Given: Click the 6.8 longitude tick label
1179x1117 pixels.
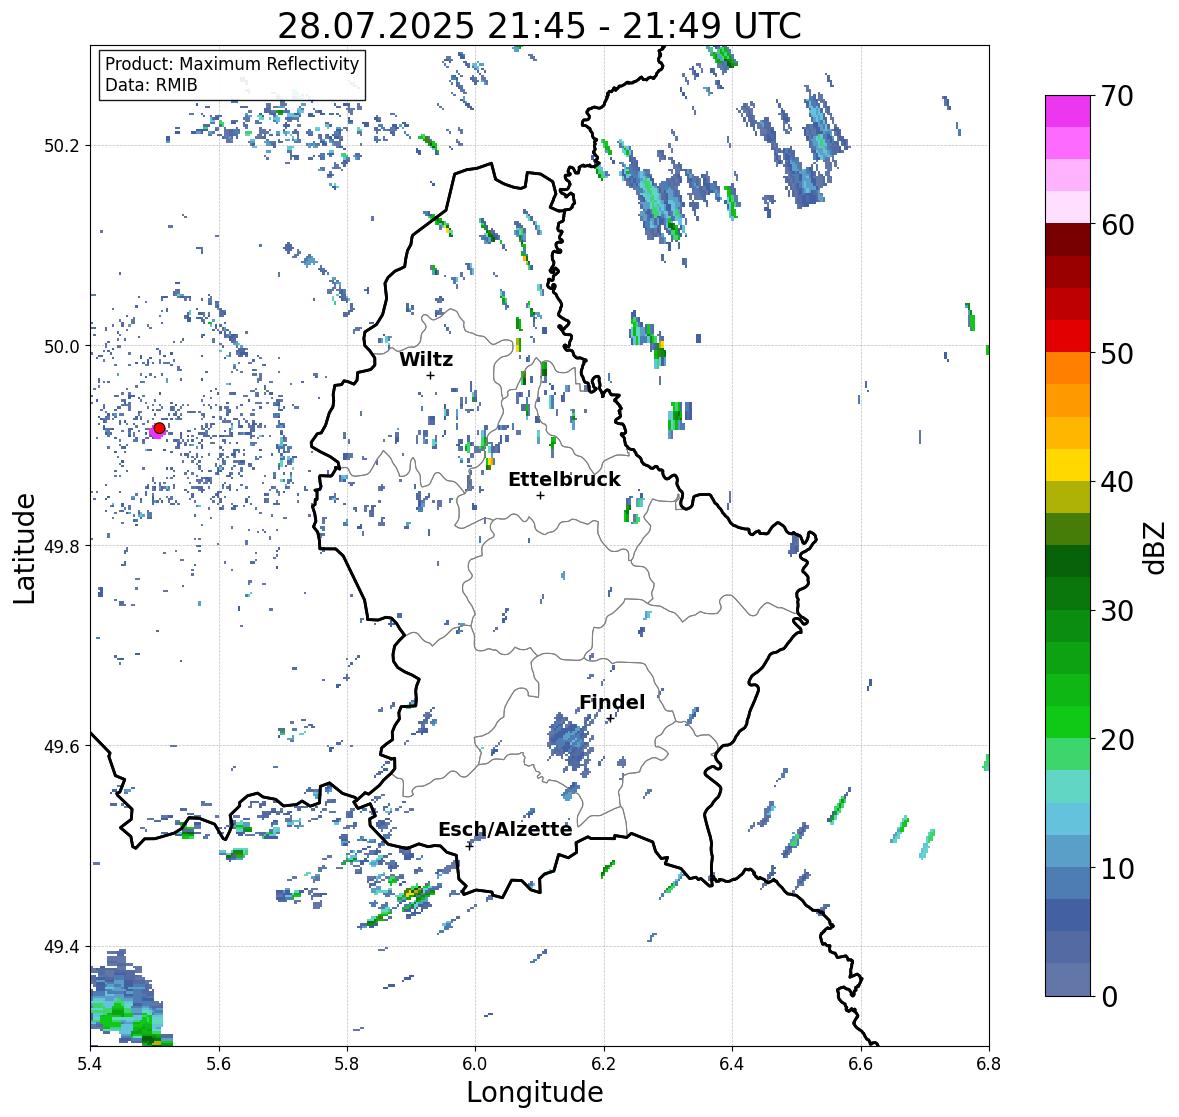Looking at the screenshot, I should click(988, 1064).
